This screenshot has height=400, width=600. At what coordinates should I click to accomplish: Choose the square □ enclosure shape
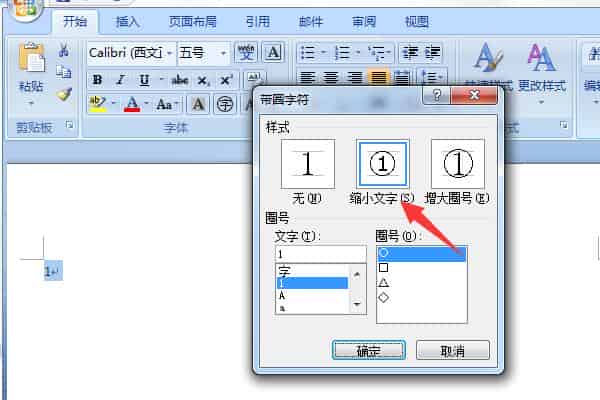383,268
